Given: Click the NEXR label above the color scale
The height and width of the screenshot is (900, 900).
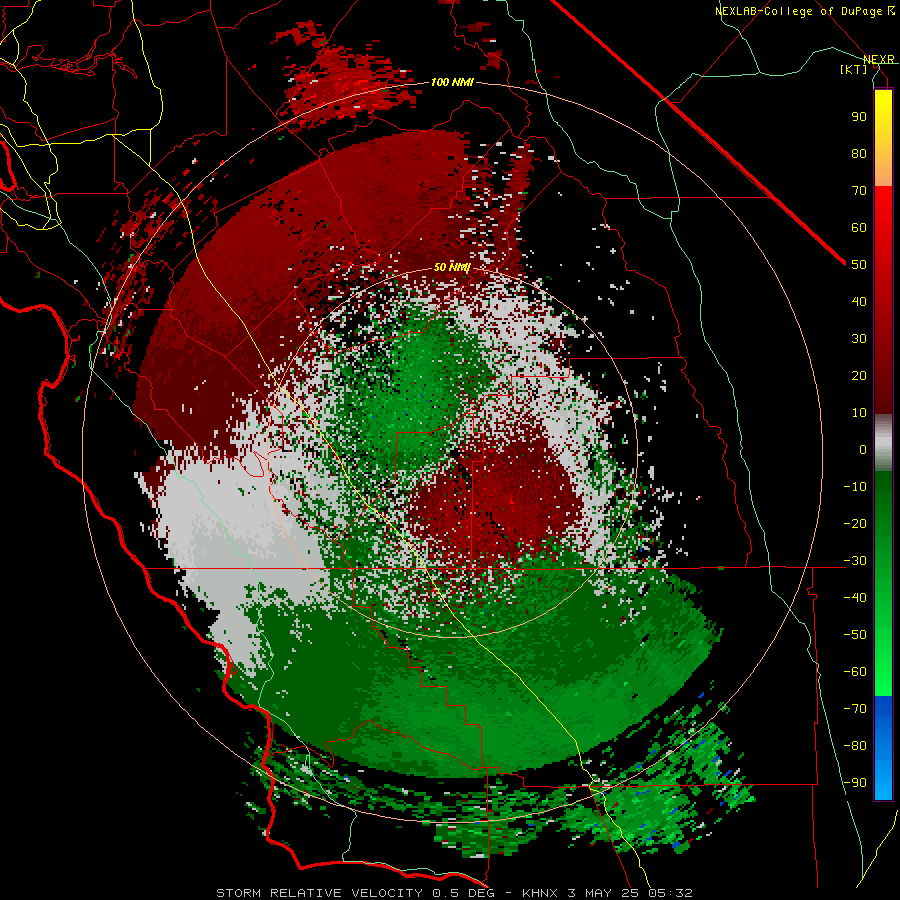Looking at the screenshot, I should coord(878,59).
